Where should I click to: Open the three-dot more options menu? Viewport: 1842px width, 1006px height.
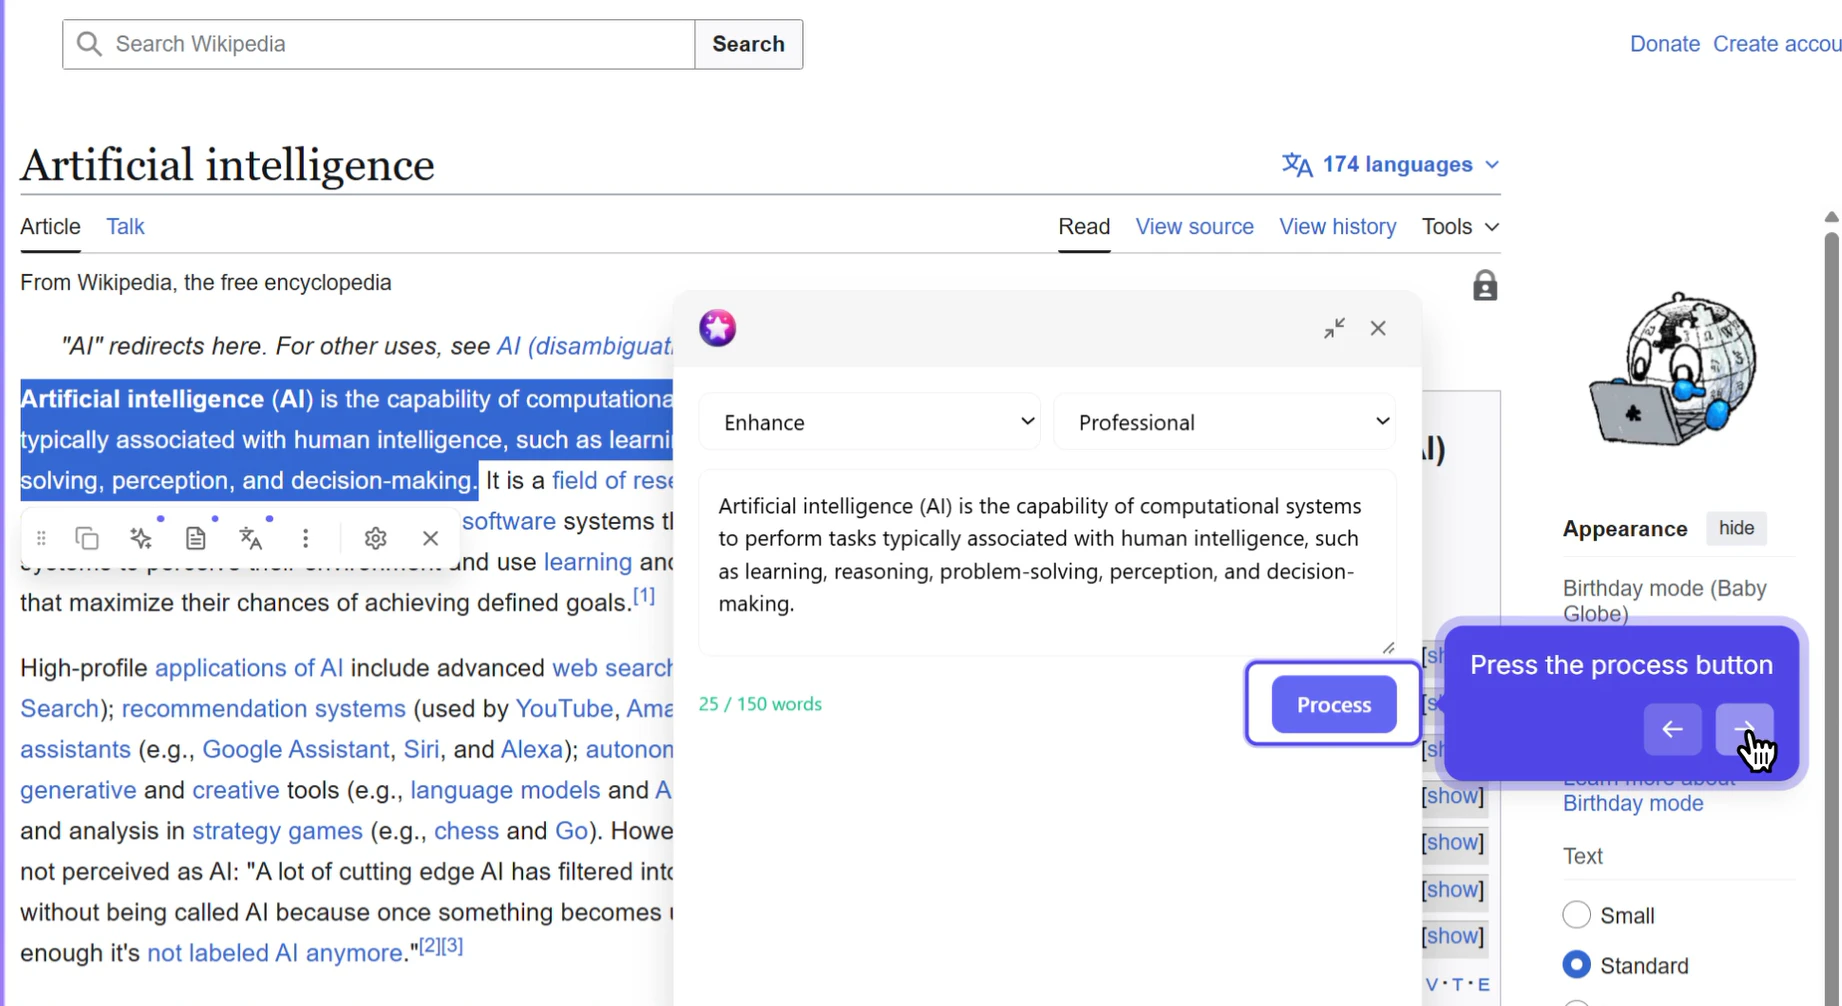[306, 538]
